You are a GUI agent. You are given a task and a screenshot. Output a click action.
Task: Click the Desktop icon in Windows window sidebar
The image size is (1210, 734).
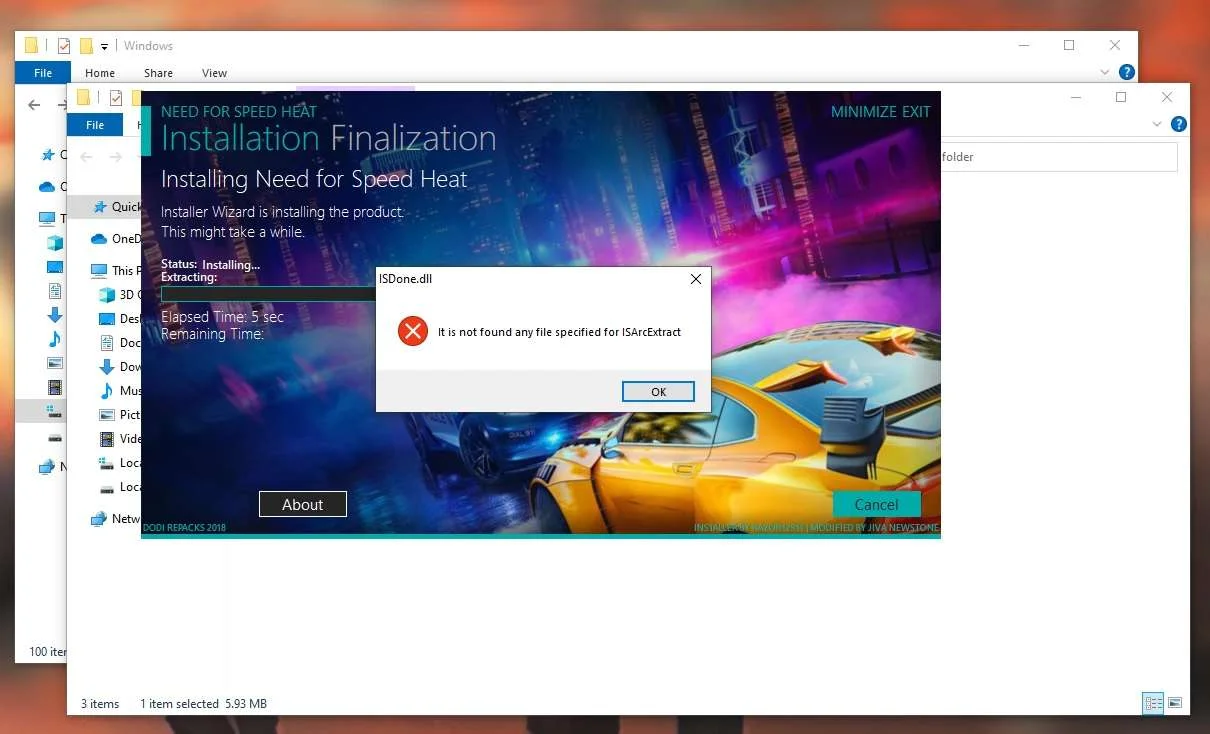pos(55,267)
